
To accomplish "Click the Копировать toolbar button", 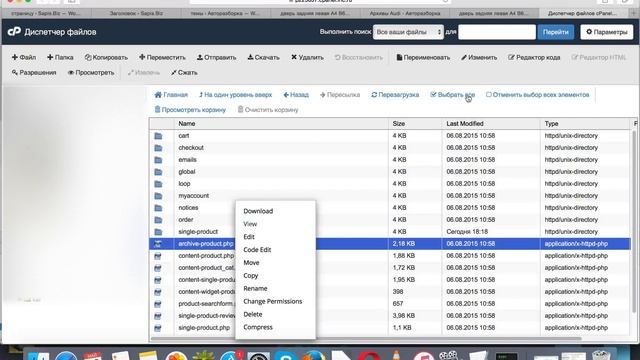I will pyautogui.click(x=106, y=58).
